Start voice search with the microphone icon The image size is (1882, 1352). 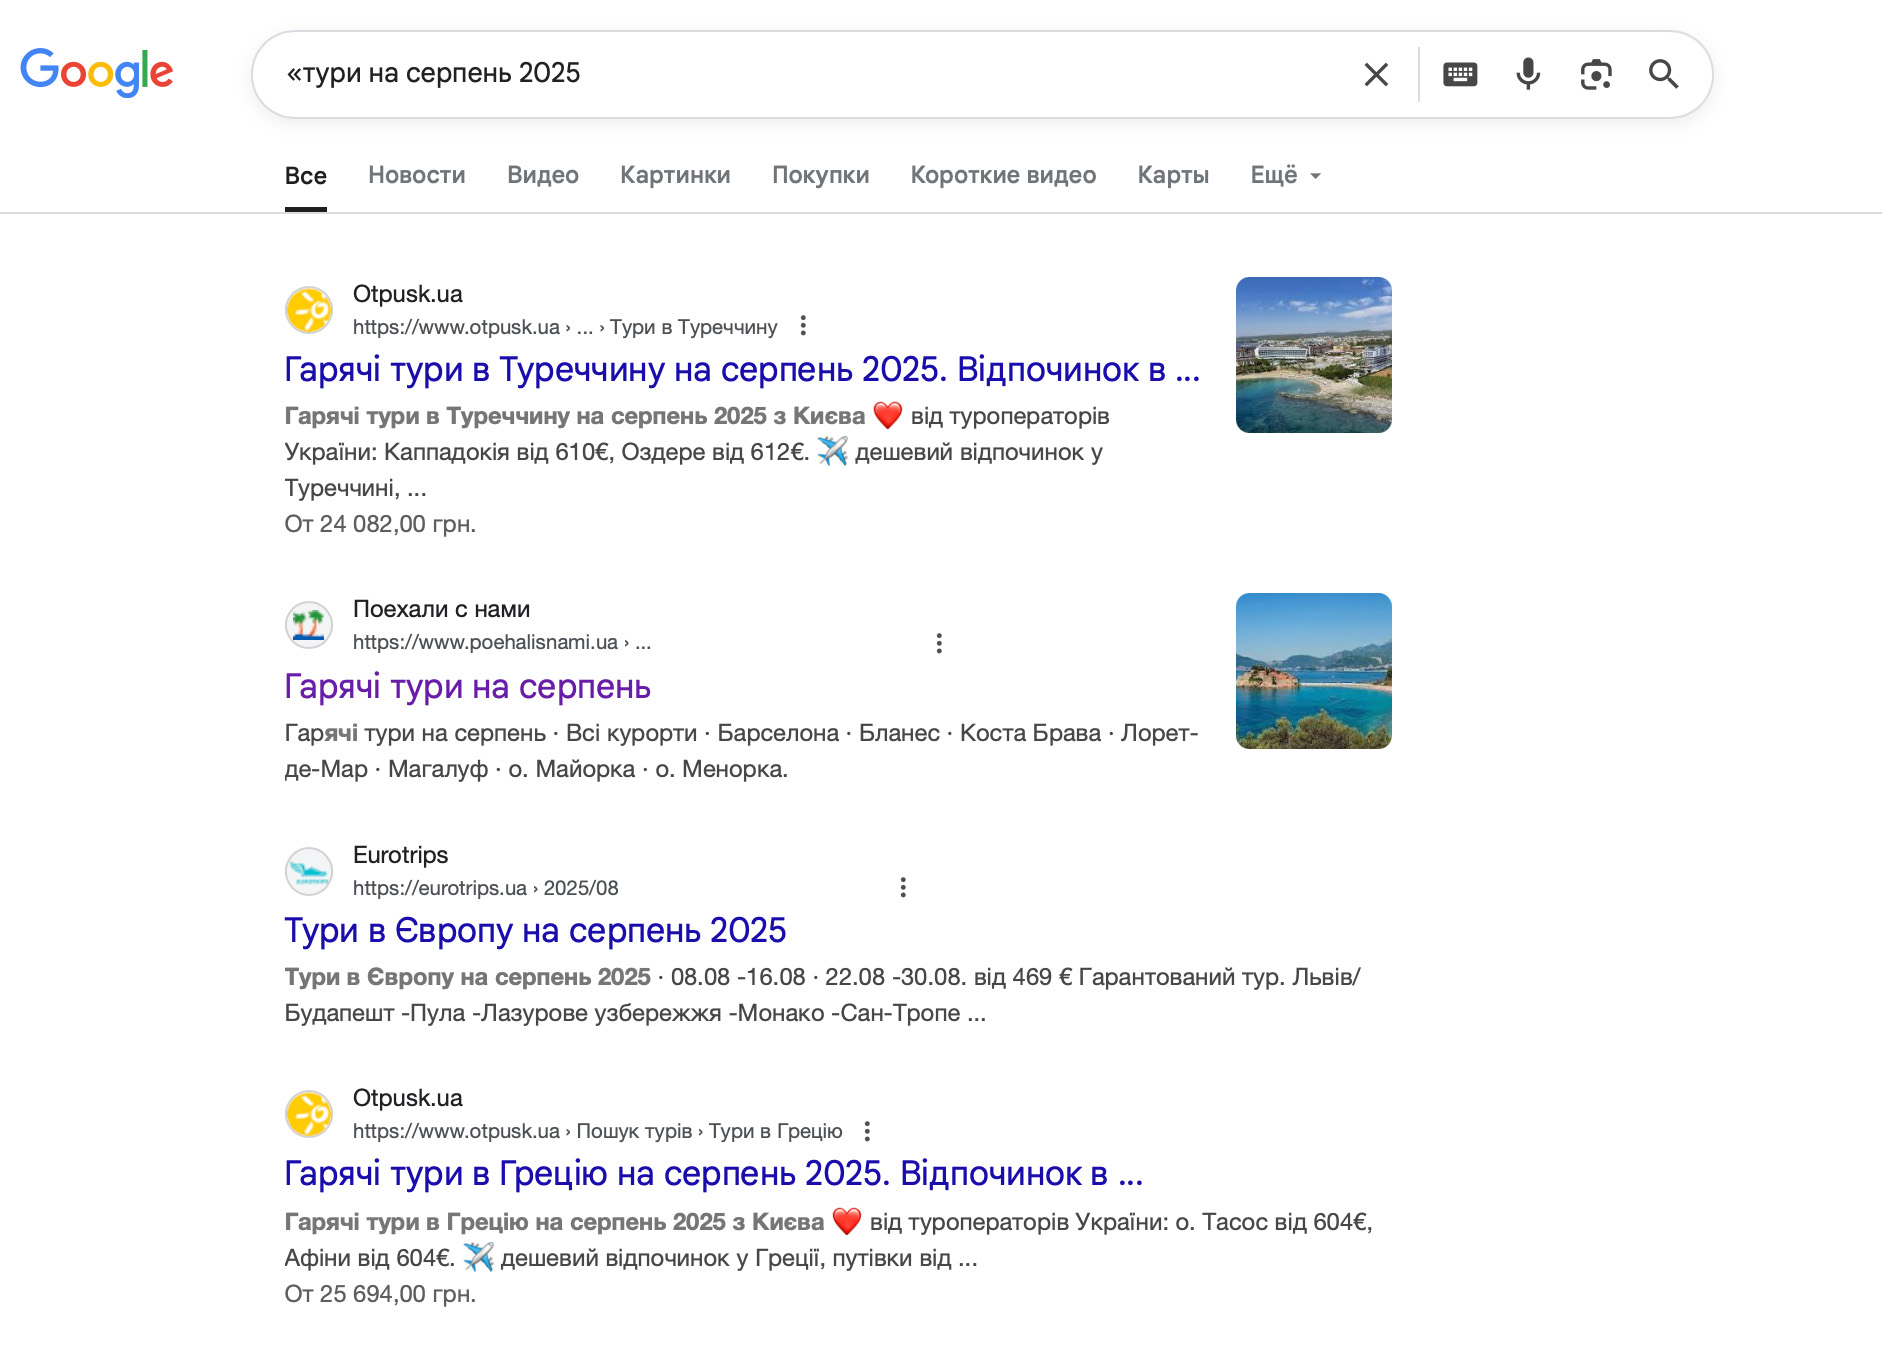(1528, 74)
